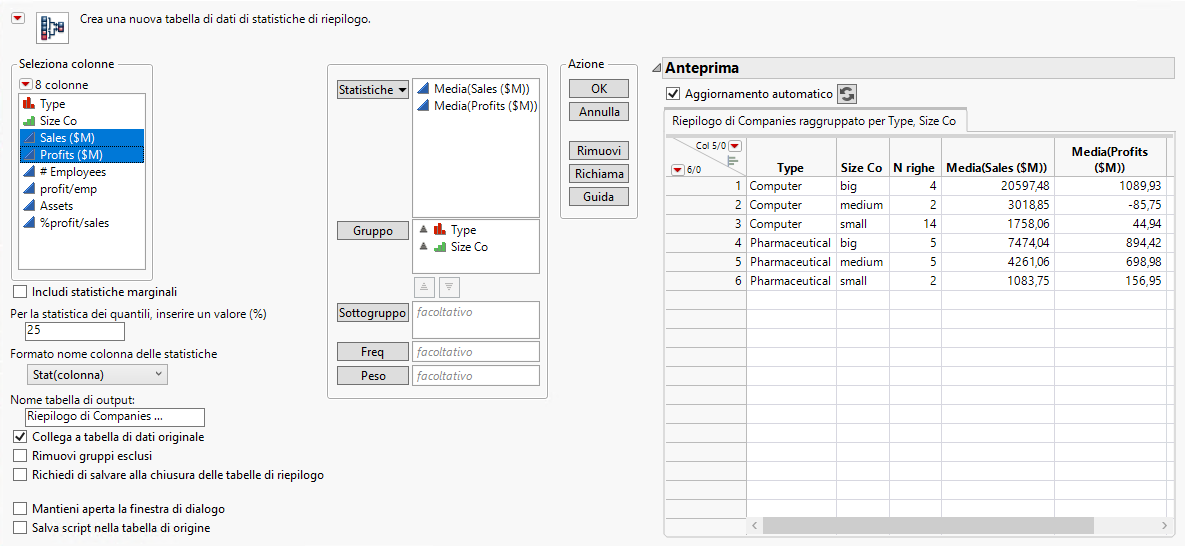Select the # Employees column in the list
Viewport: 1185px width, 546px height.
click(x=82, y=172)
